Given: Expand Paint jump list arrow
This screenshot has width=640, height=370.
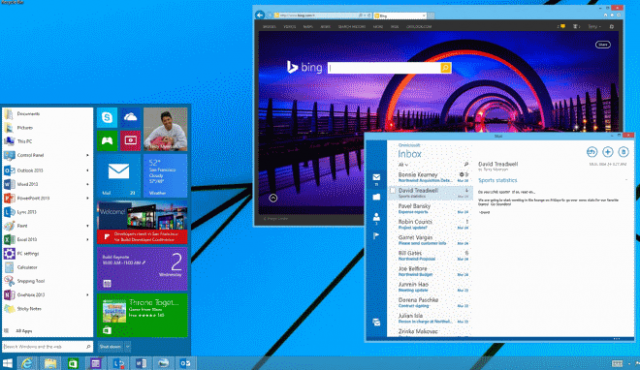Looking at the screenshot, I should pos(87,226).
